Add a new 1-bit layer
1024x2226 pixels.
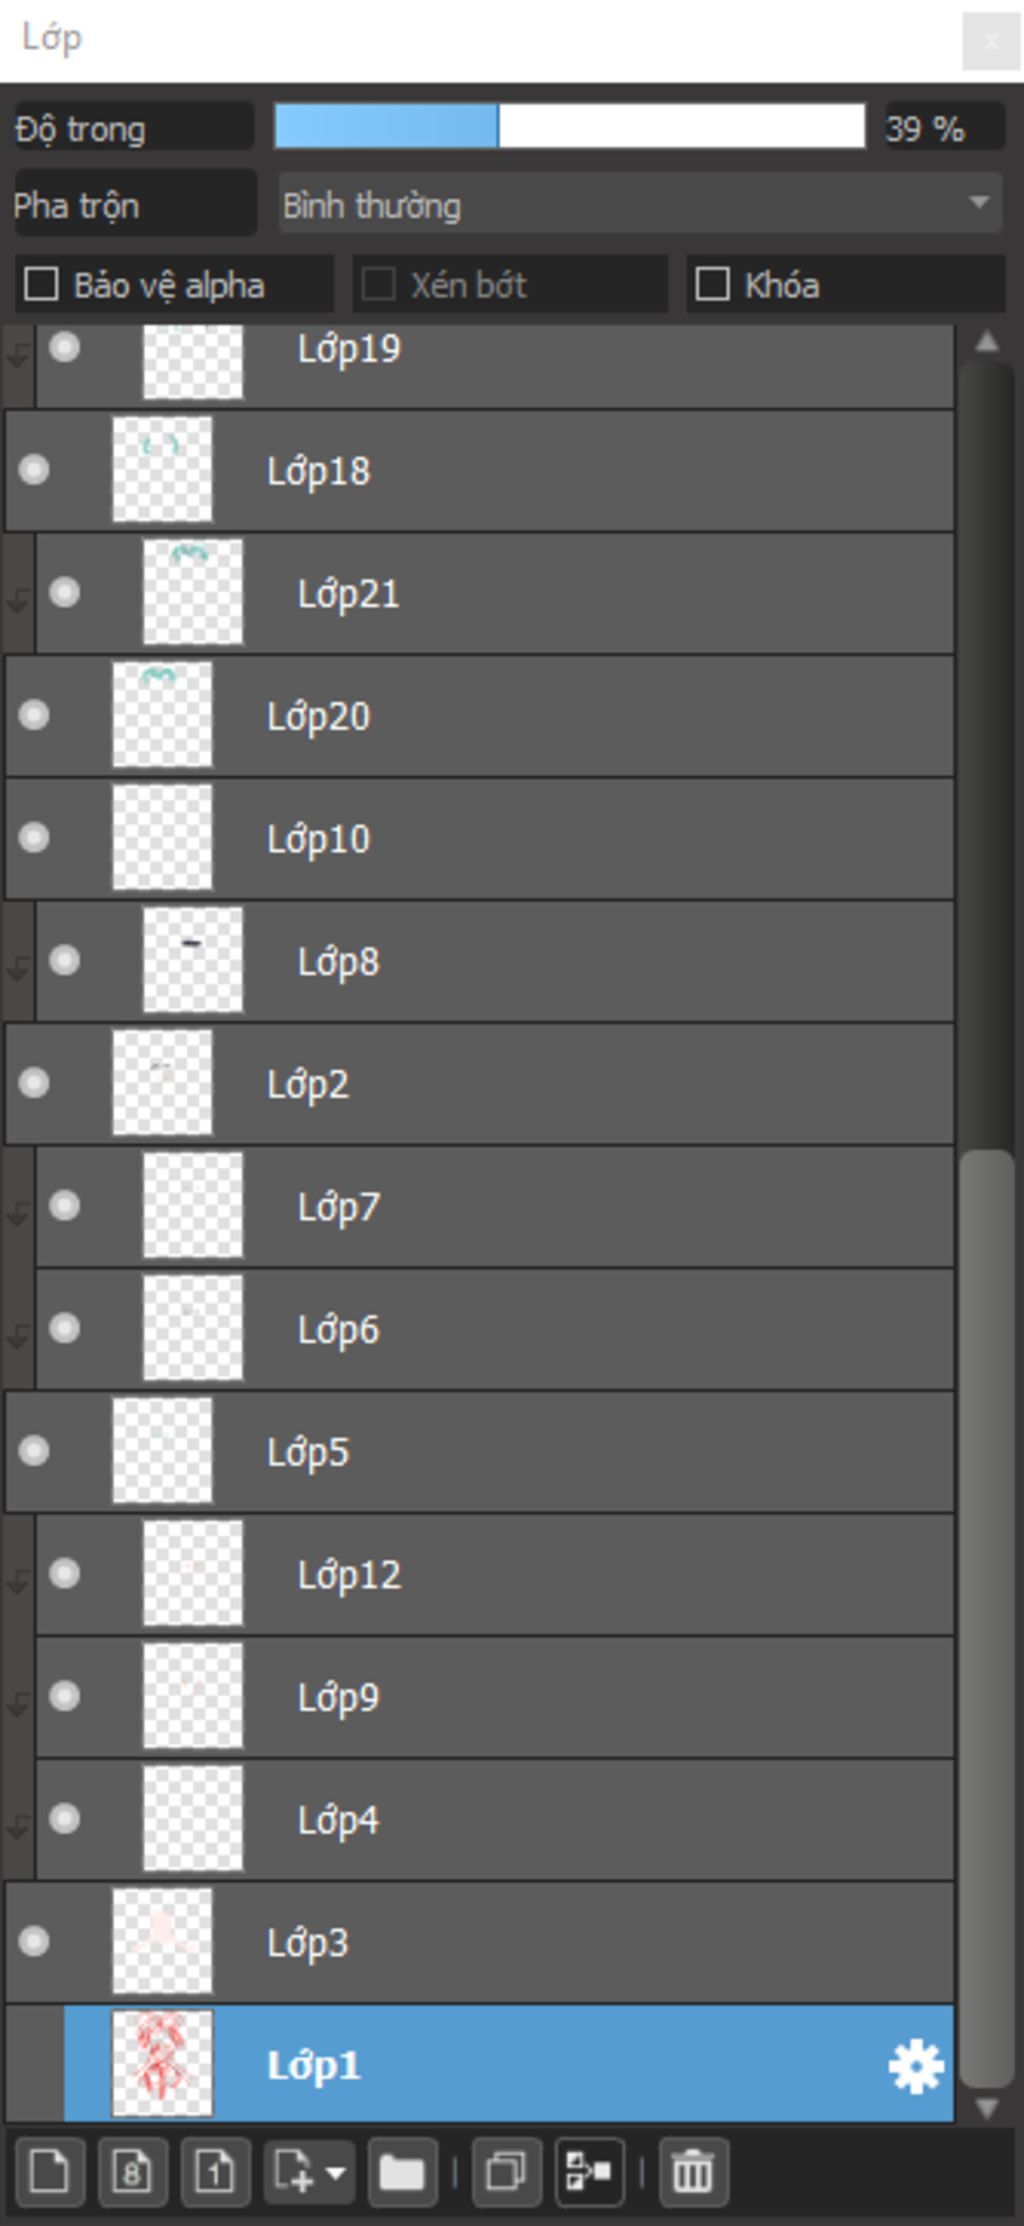(x=215, y=2171)
